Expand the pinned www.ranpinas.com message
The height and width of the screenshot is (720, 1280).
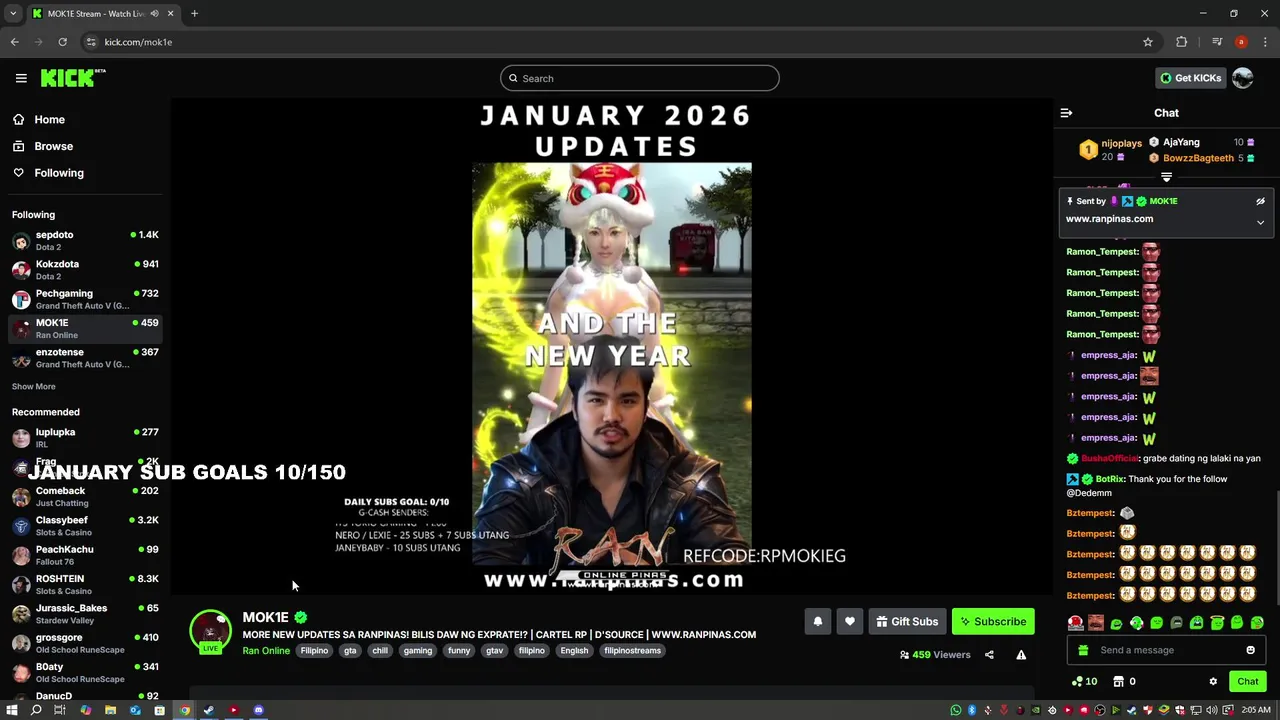[1260, 222]
